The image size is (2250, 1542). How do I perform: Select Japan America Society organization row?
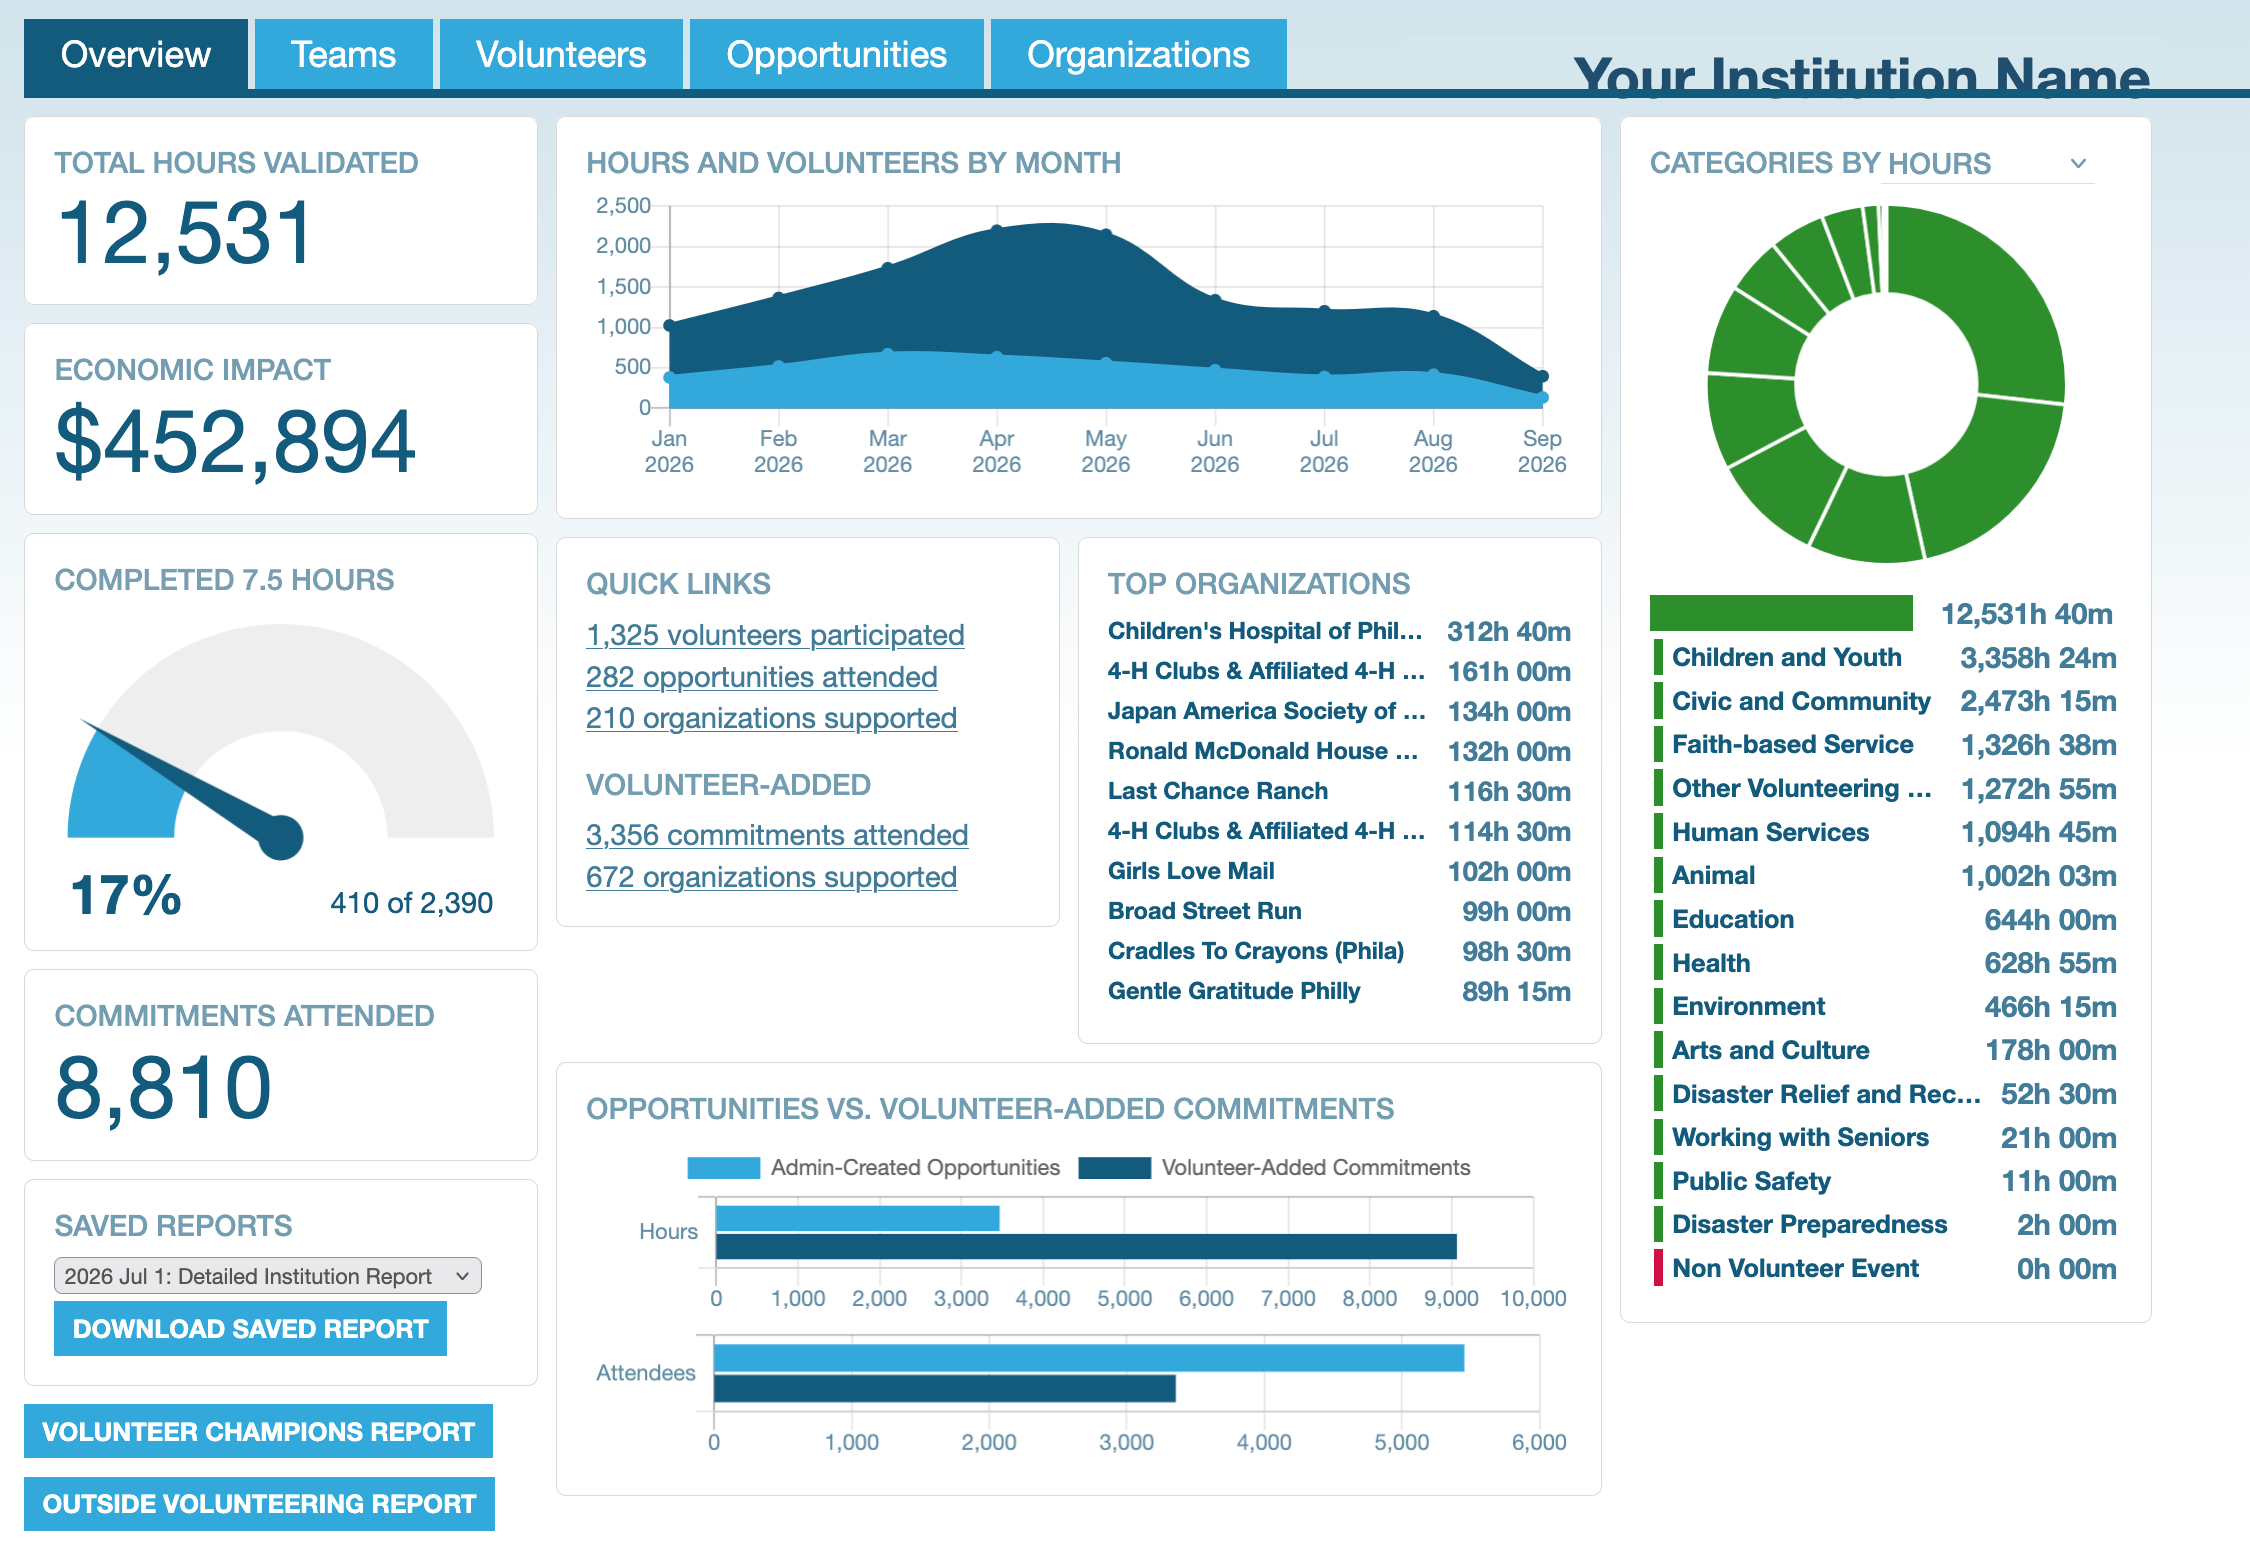[x=1339, y=711]
